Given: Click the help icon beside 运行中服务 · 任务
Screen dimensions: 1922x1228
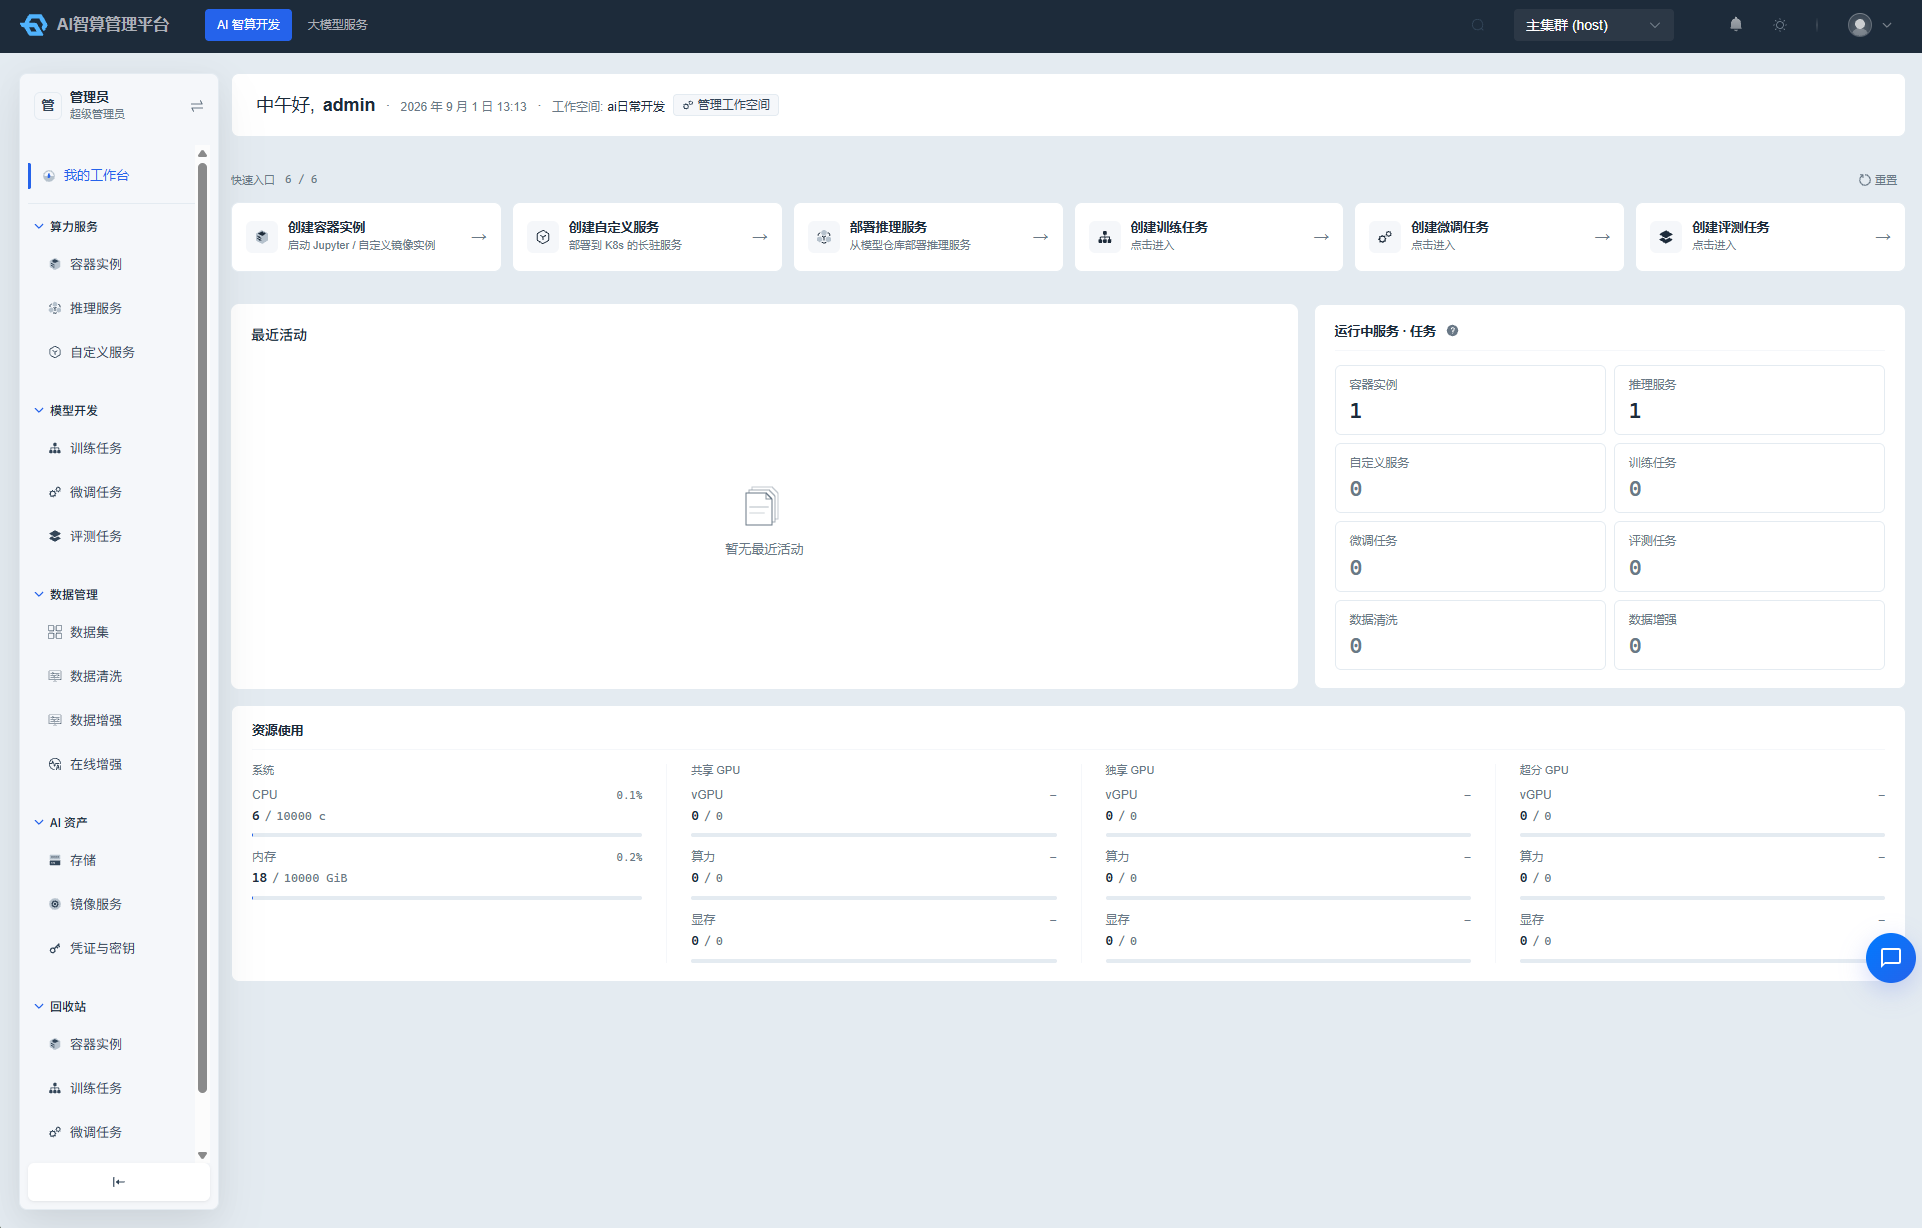Looking at the screenshot, I should [1452, 331].
